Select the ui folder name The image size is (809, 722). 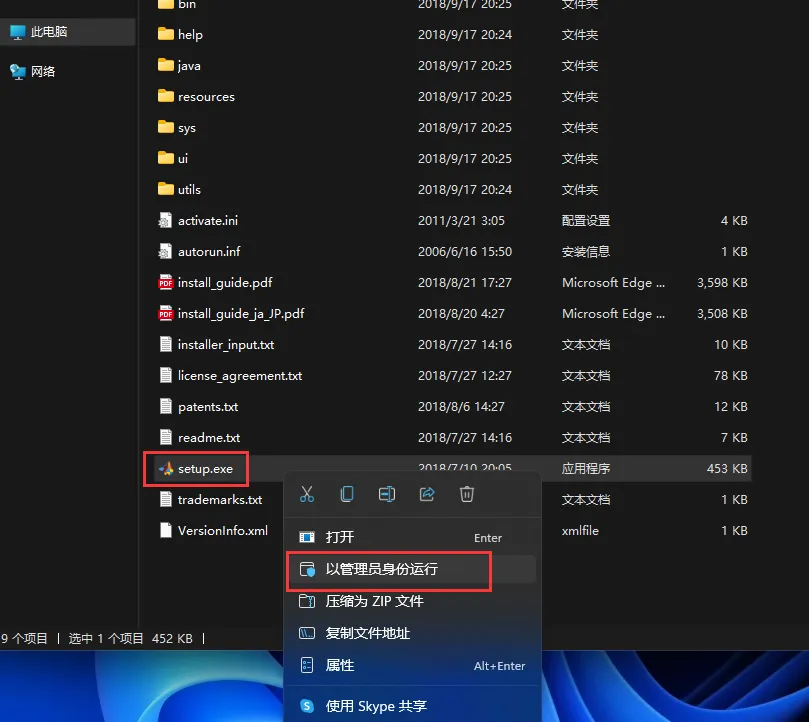click(183, 158)
